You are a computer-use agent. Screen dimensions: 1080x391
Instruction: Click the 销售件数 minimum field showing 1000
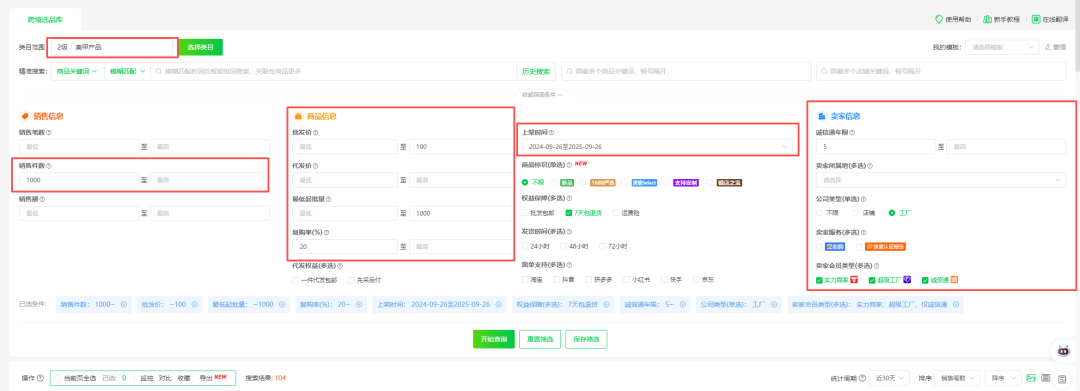coord(79,180)
